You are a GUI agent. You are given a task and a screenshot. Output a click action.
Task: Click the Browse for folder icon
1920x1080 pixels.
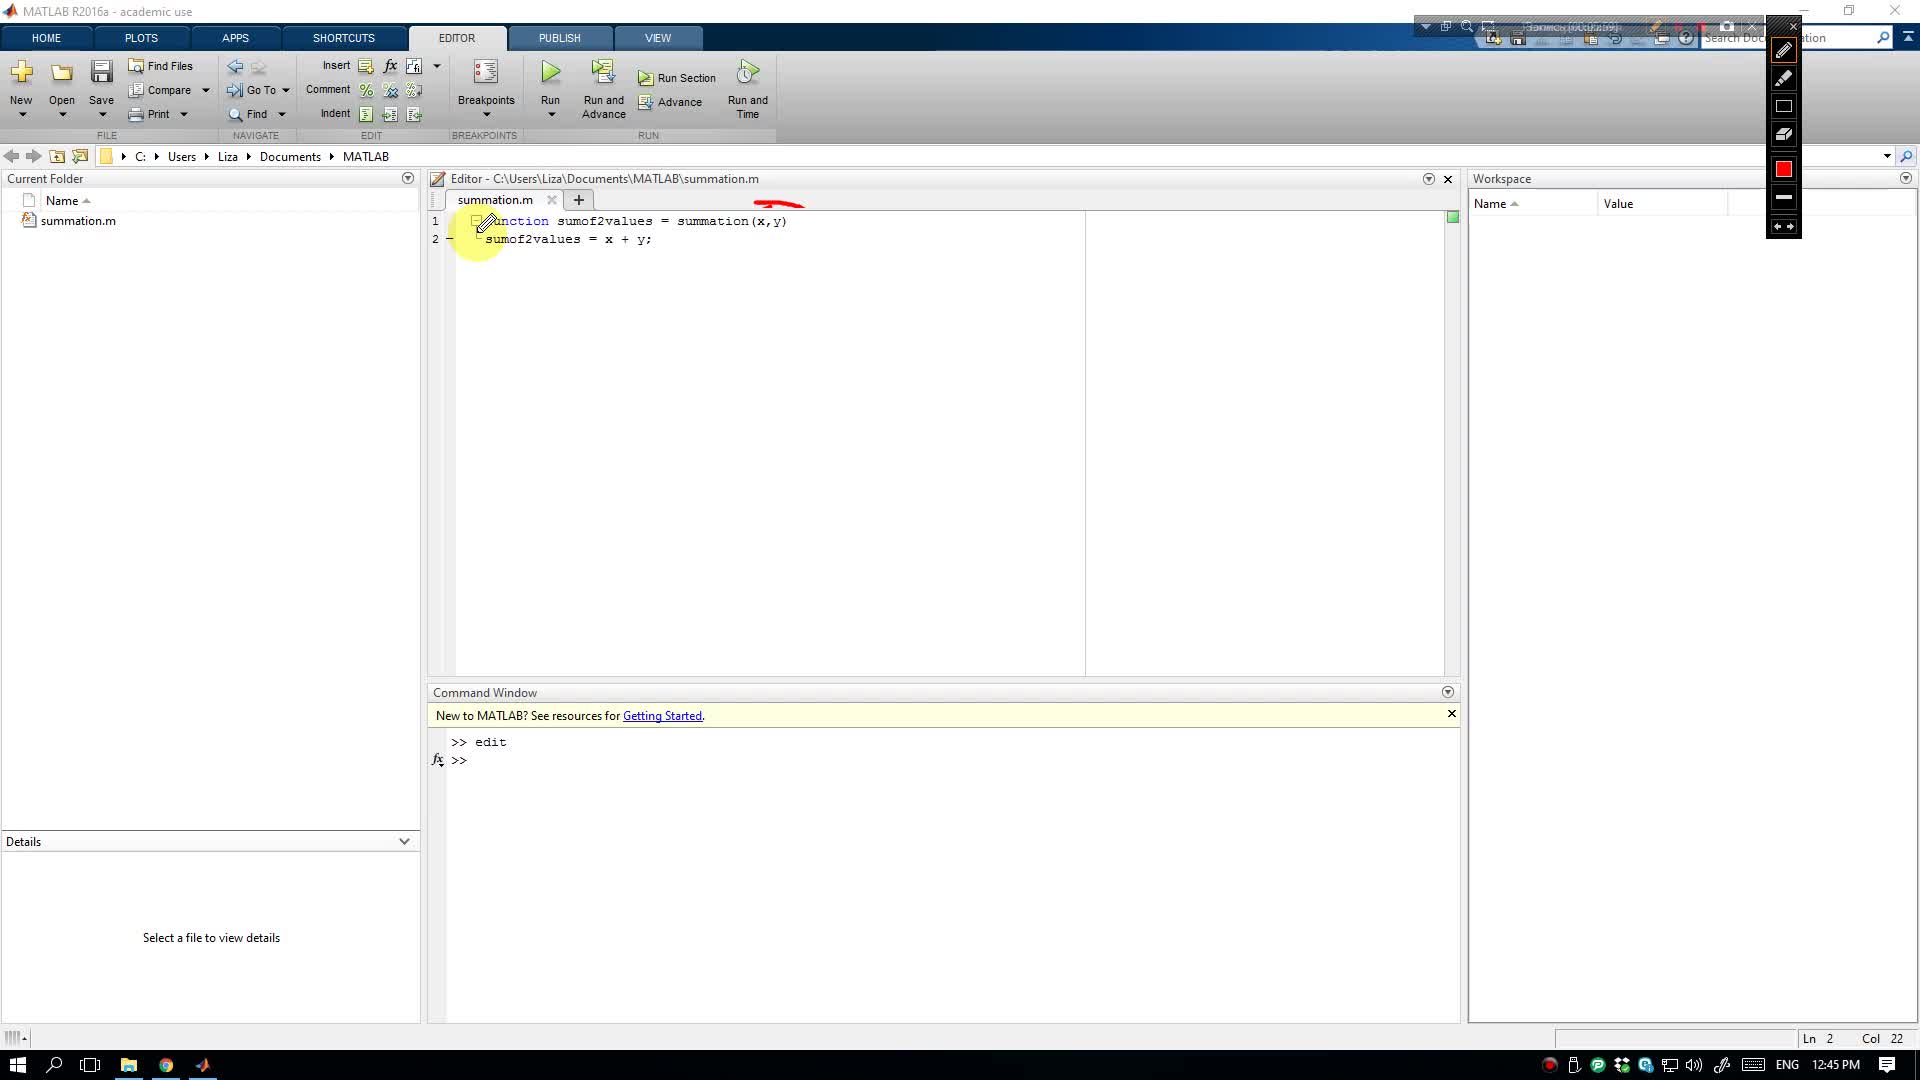coord(80,156)
